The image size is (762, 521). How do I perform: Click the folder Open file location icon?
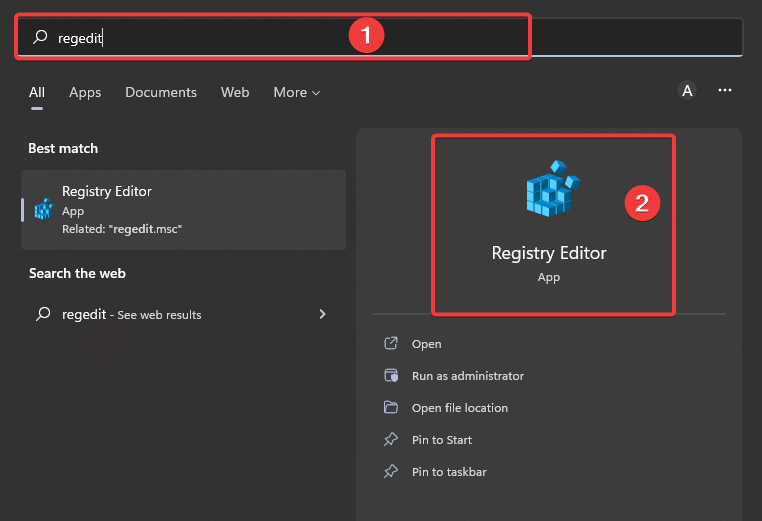(391, 407)
